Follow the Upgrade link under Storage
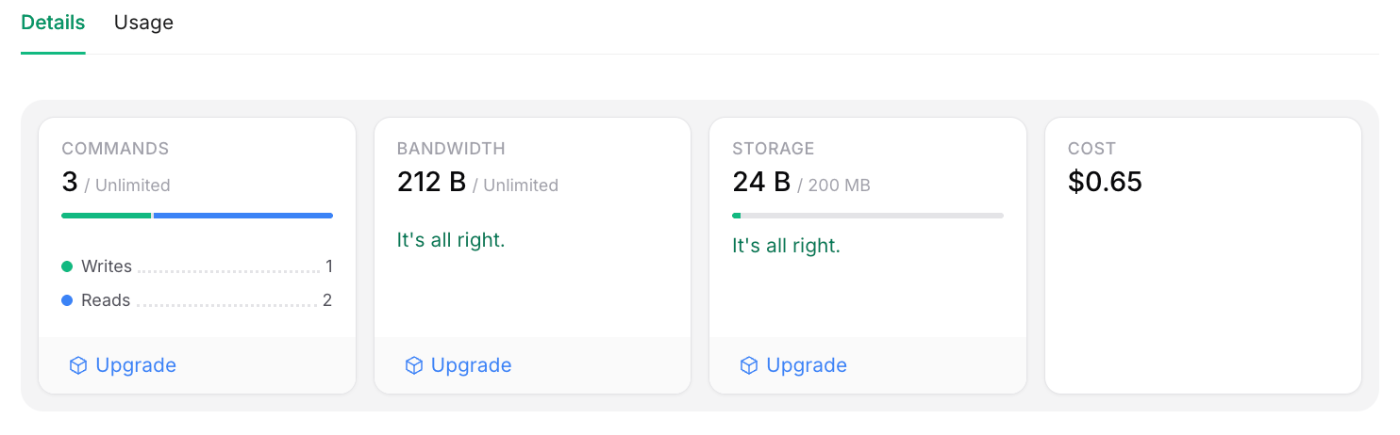 [x=806, y=366]
